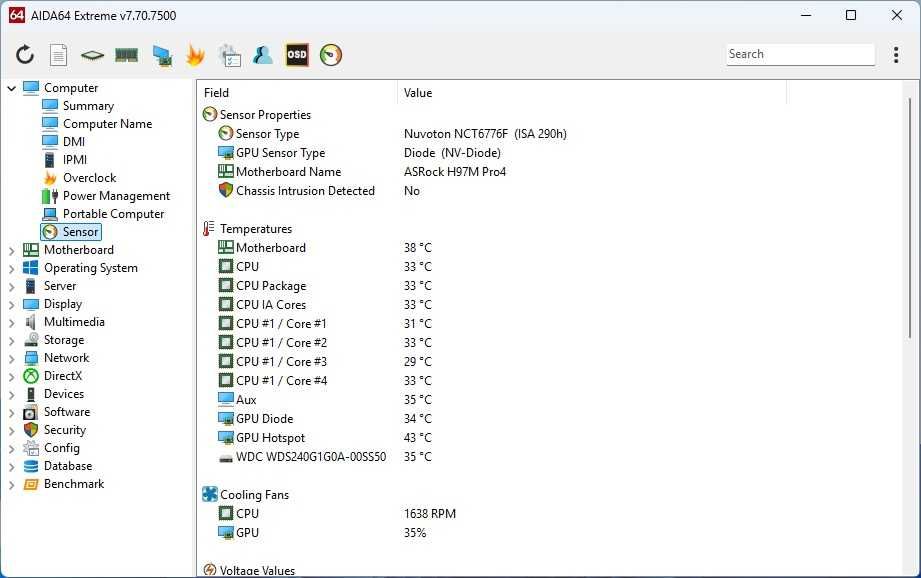Select Computer Name in the tree
This screenshot has height=578, width=921.
107,124
